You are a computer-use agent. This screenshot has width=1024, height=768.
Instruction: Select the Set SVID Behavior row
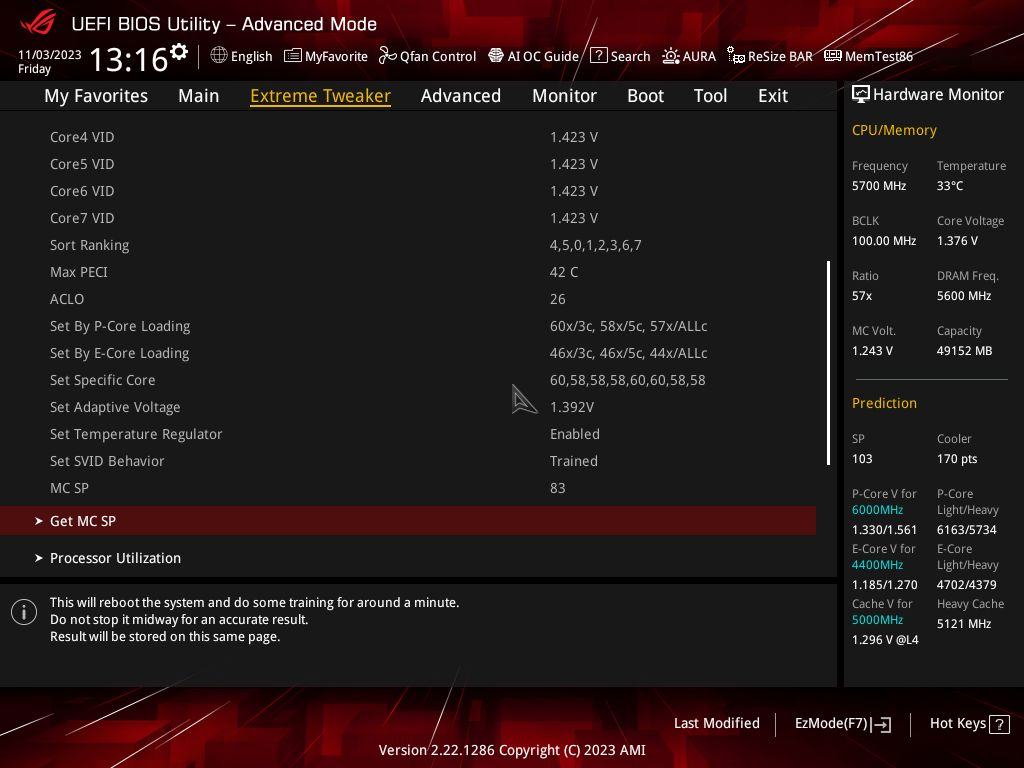click(408, 461)
